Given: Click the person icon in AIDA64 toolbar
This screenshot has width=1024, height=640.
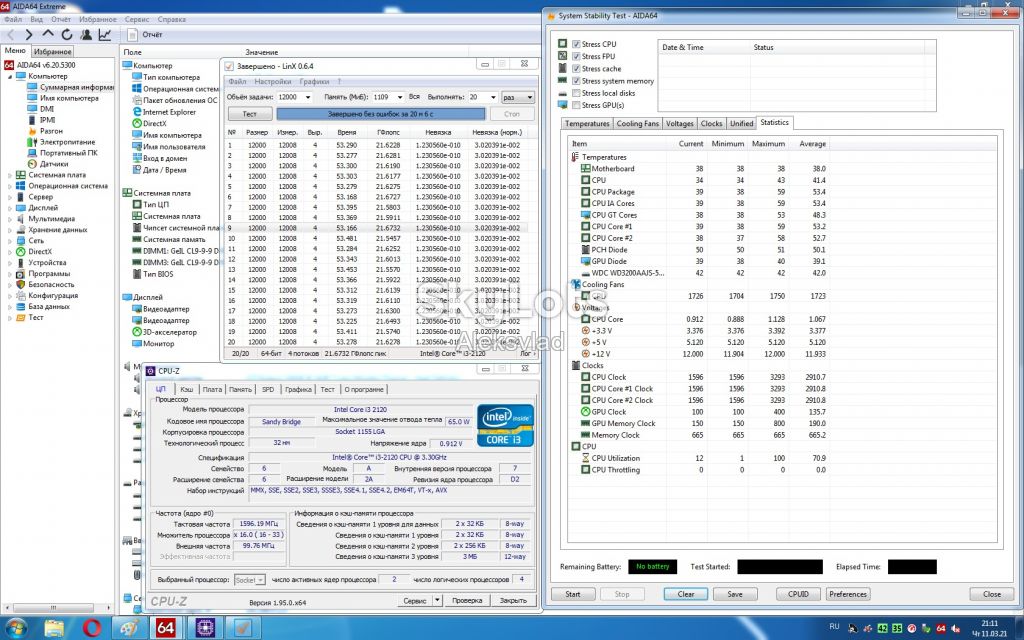Looking at the screenshot, I should tap(86, 35).
